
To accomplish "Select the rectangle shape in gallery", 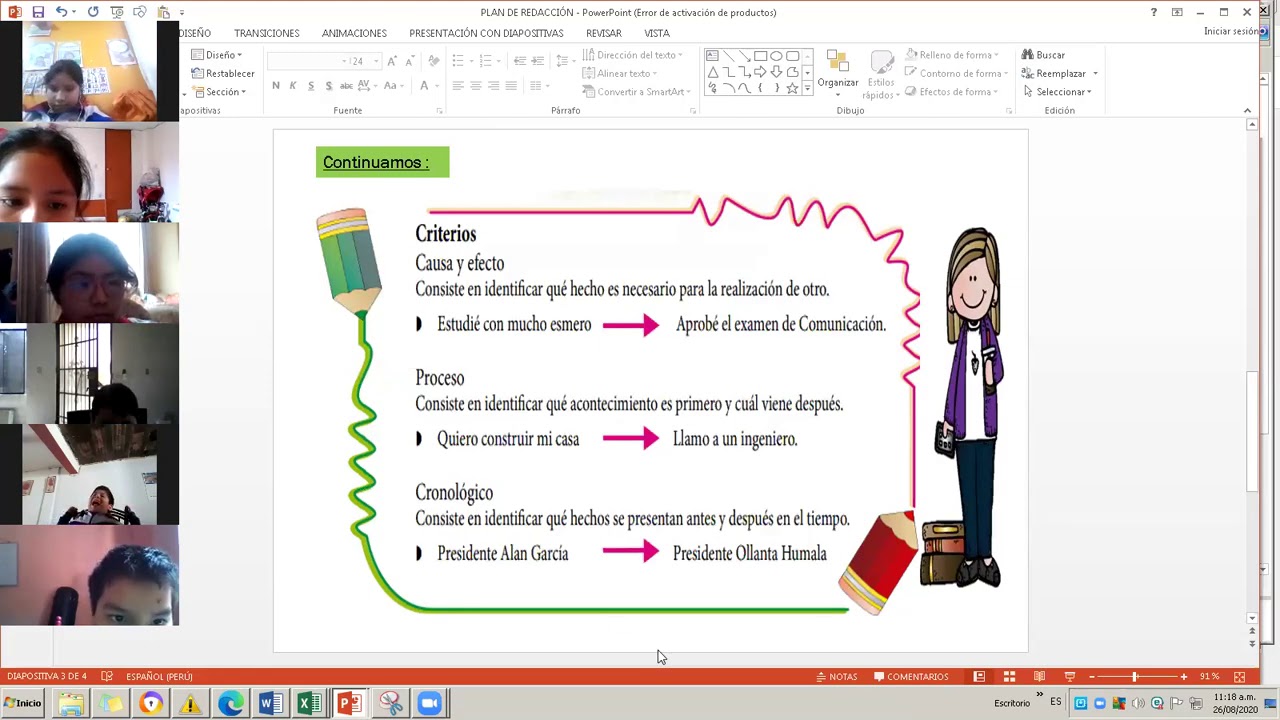I will [760, 56].
